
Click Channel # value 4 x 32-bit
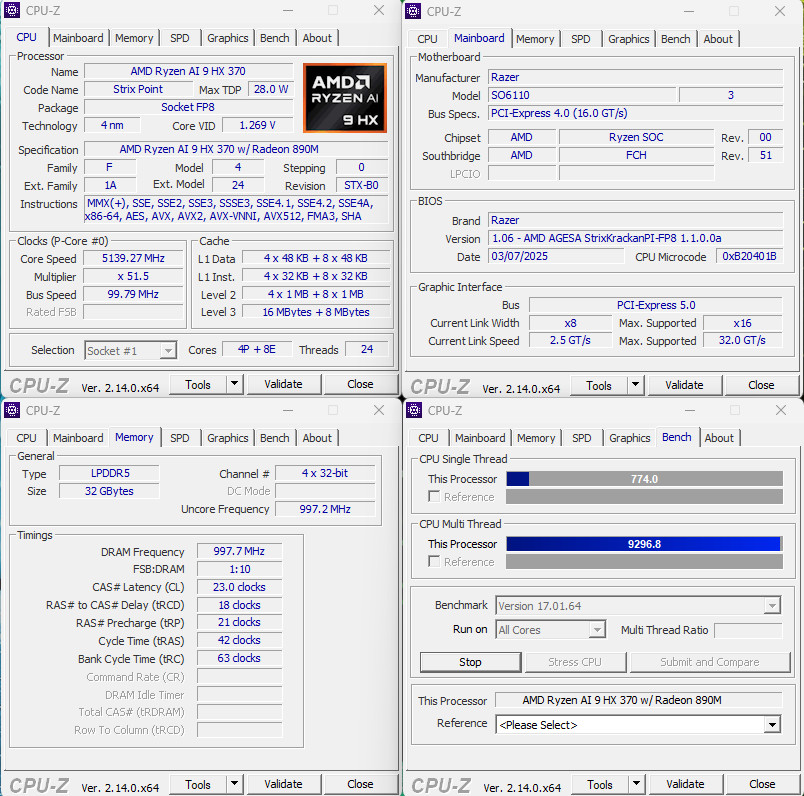click(325, 473)
